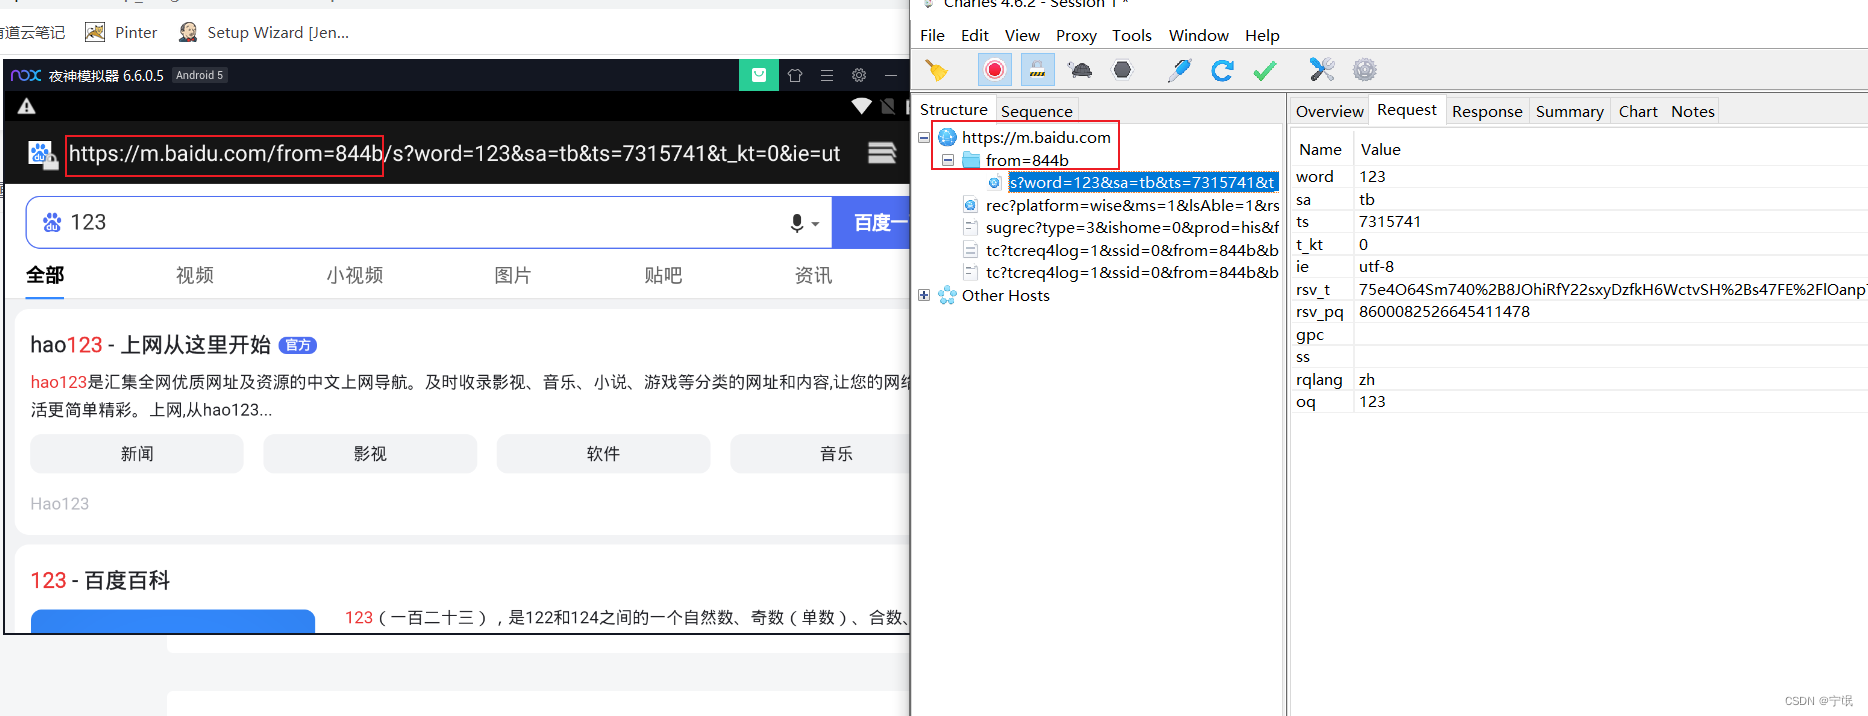The height and width of the screenshot is (716, 1868).
Task: Select the Request tab
Action: pos(1406,110)
